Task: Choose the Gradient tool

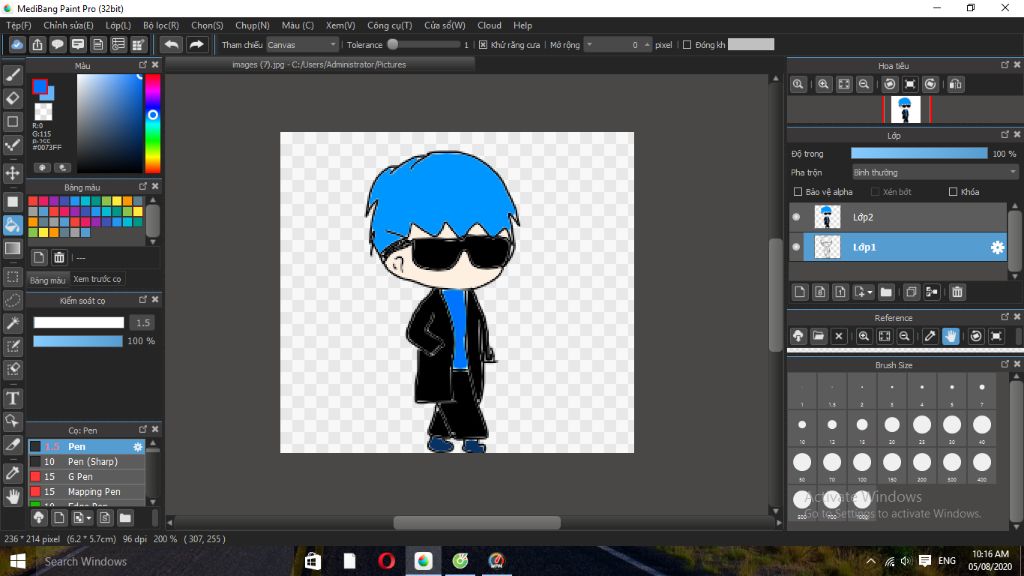Action: coord(12,248)
